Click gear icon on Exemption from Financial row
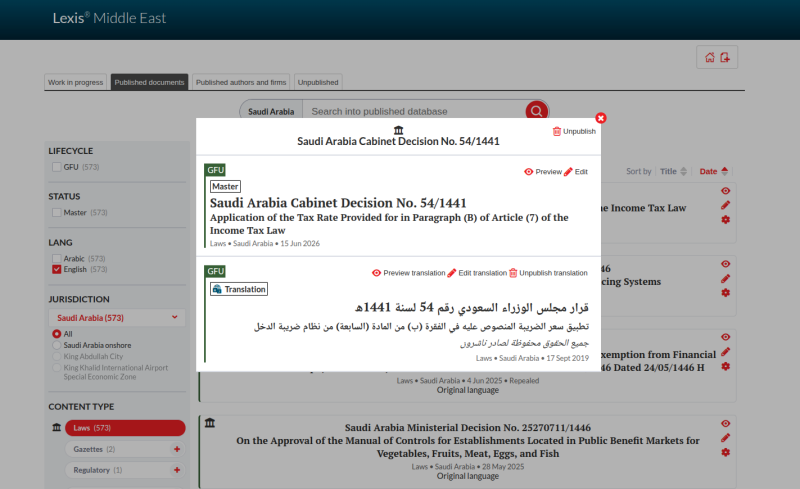The image size is (800, 489). [x=726, y=366]
